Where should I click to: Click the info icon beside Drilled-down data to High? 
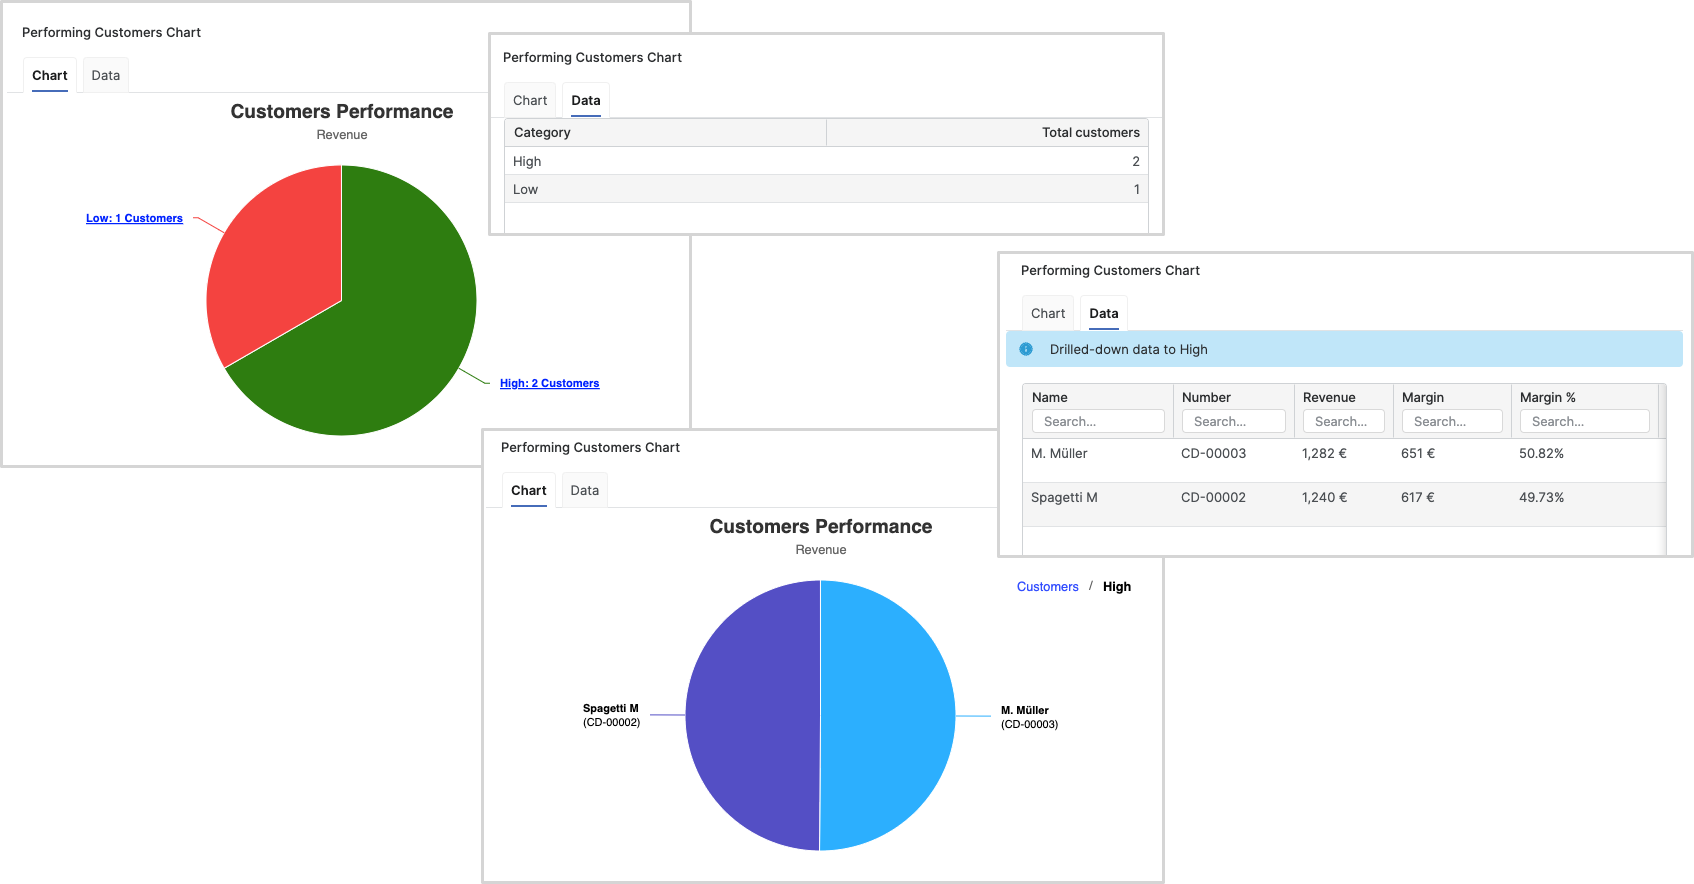point(1026,349)
